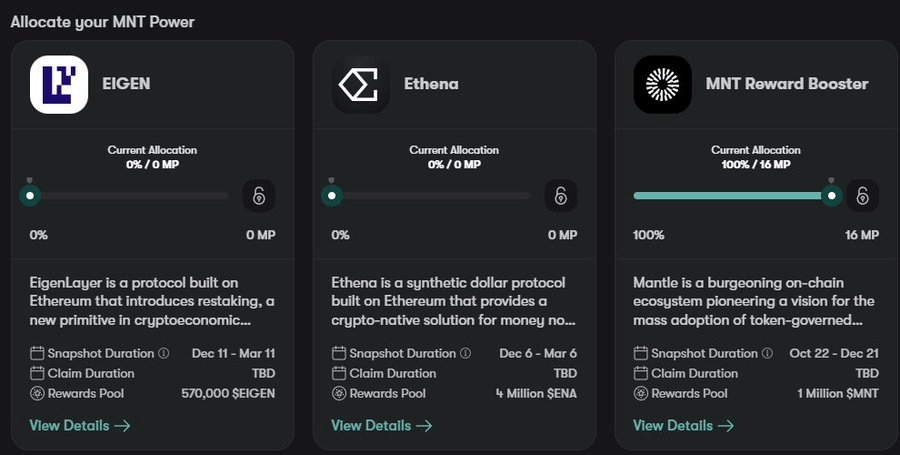The image size is (900, 455).
Task: Open View Details for MNT Reward Booster
Action: tap(684, 425)
